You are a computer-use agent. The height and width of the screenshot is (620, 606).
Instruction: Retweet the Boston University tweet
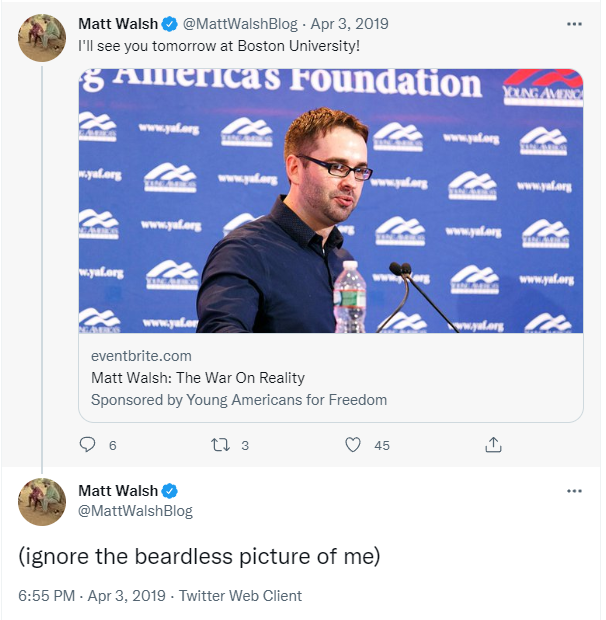(220, 445)
